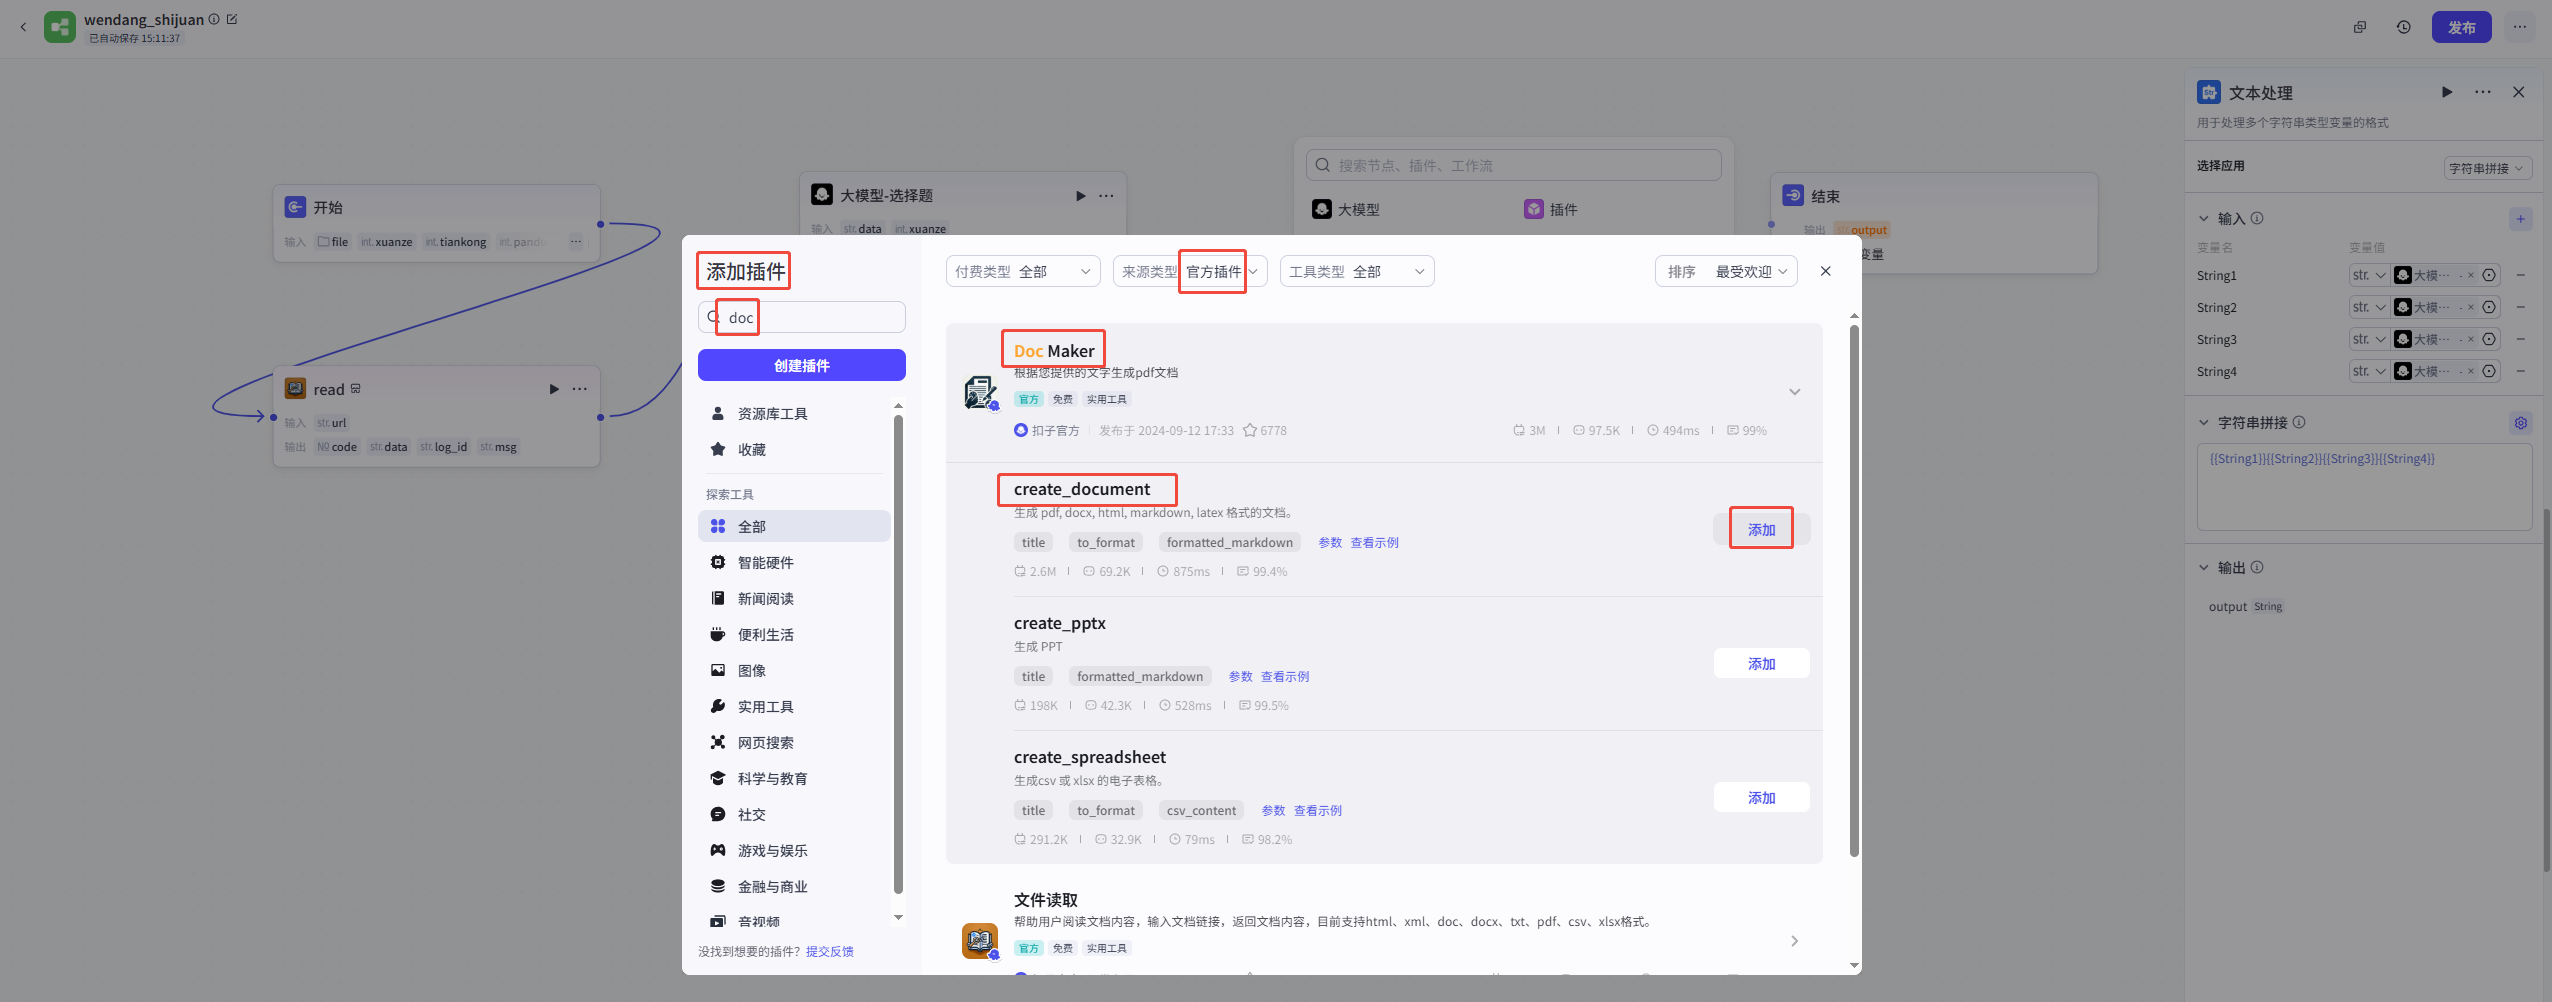Open the 排序 最受欢迎 dropdown
Screen dimensions: 2552x1002
coord(1726,272)
